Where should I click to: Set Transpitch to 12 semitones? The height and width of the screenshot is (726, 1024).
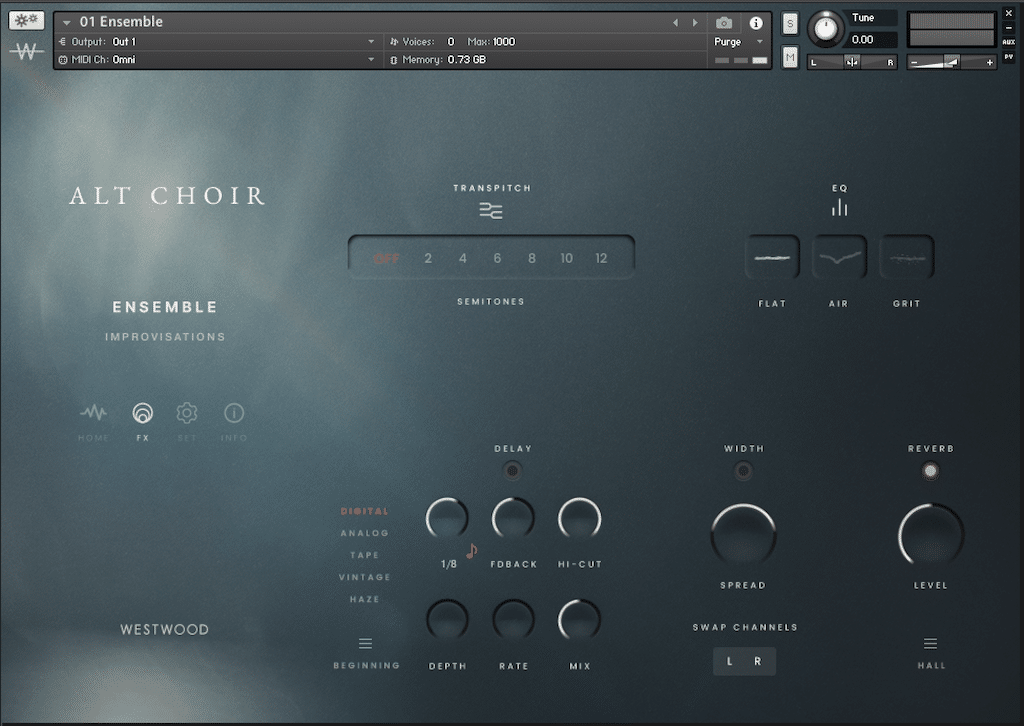click(601, 259)
